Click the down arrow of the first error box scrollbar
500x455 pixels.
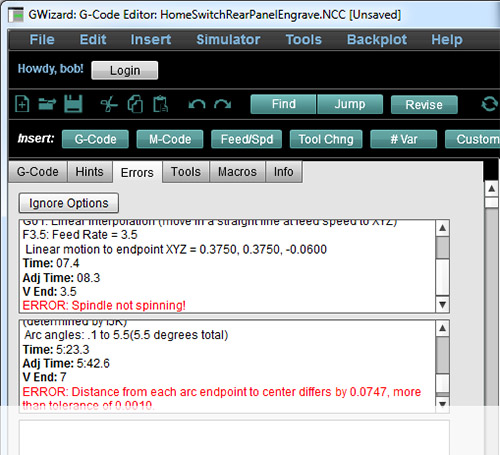click(443, 304)
